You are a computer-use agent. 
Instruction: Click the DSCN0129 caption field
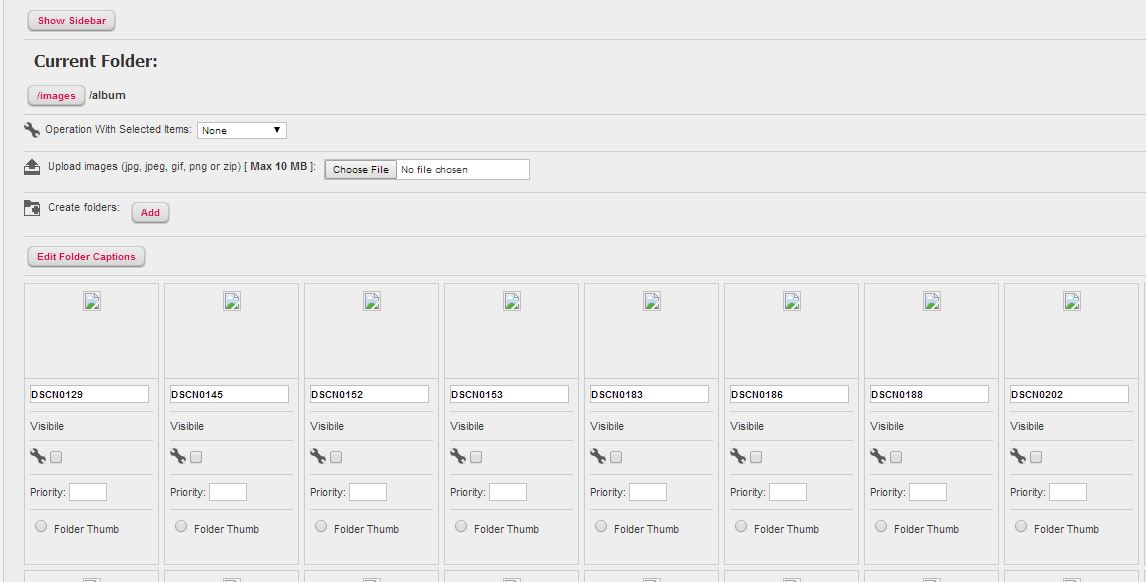[89, 394]
